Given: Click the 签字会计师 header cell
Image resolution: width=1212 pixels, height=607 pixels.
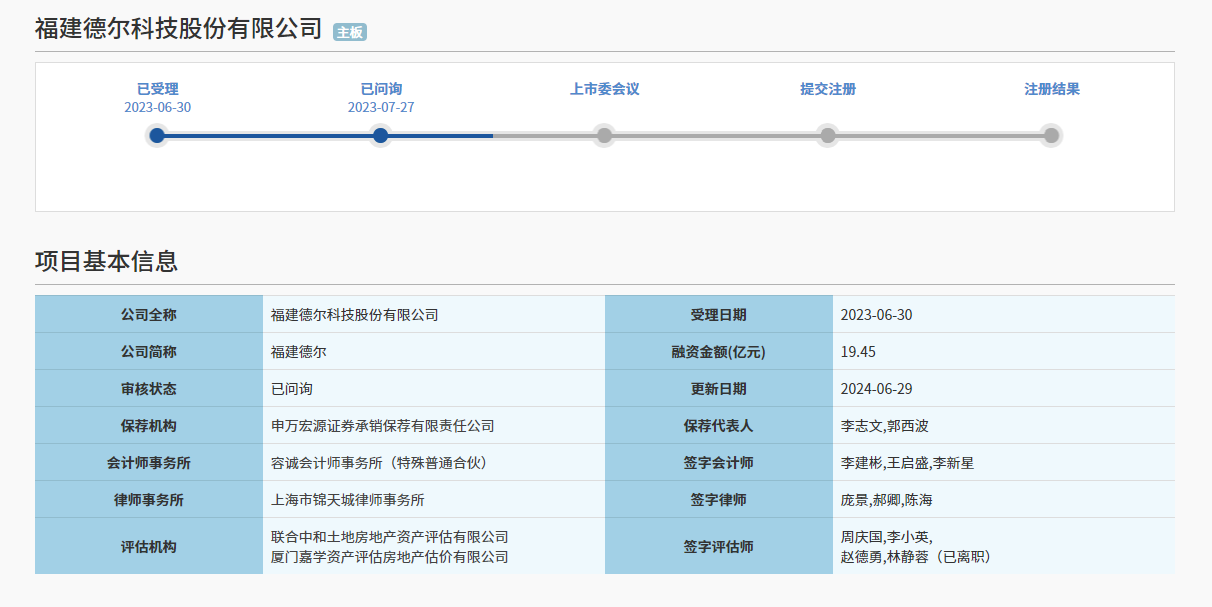Looking at the screenshot, I should click(719, 463).
